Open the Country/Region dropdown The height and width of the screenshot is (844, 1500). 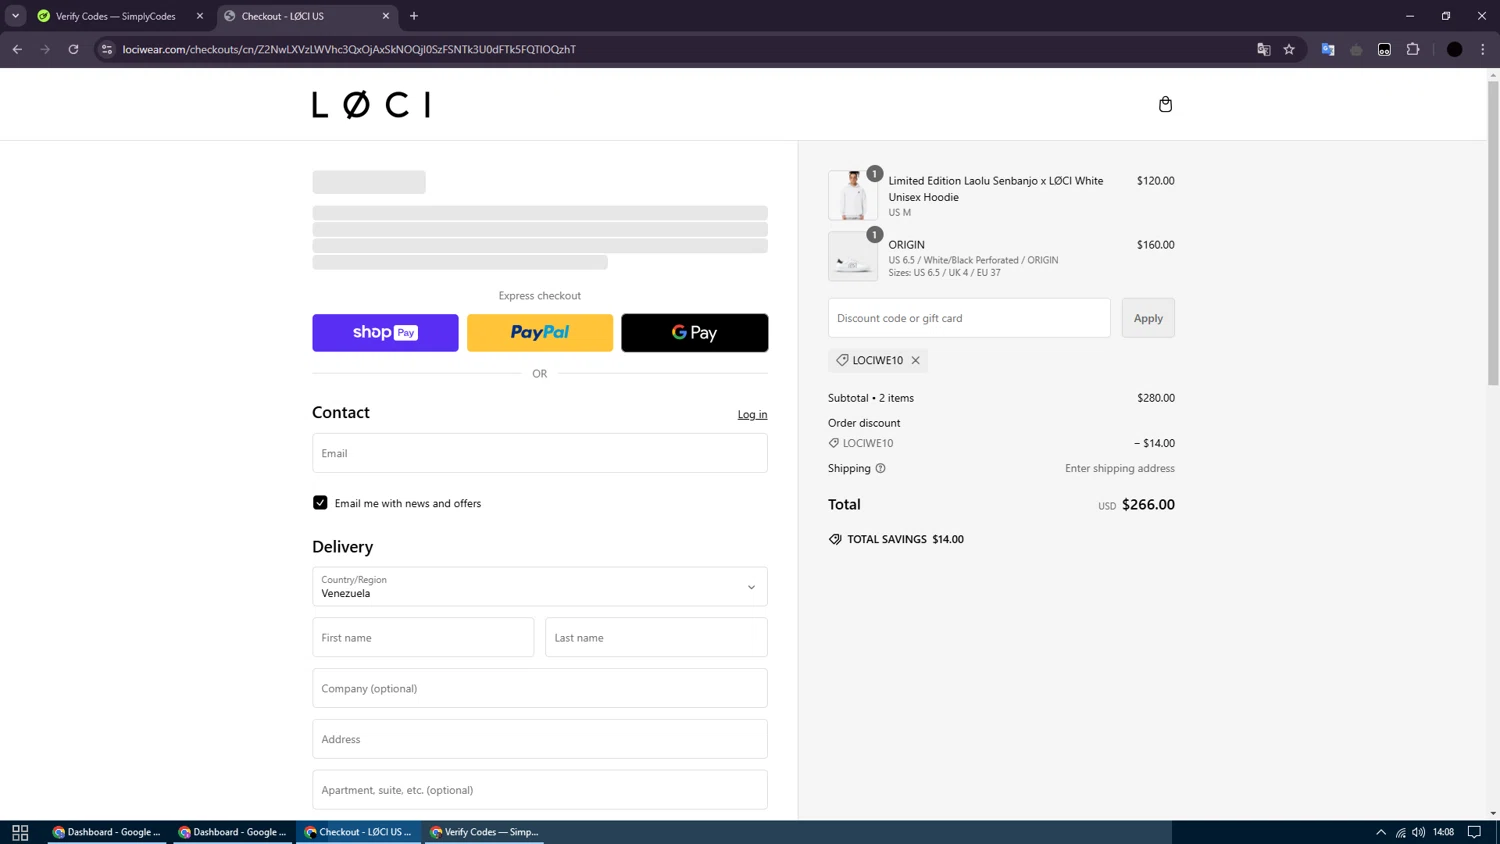[x=540, y=587]
